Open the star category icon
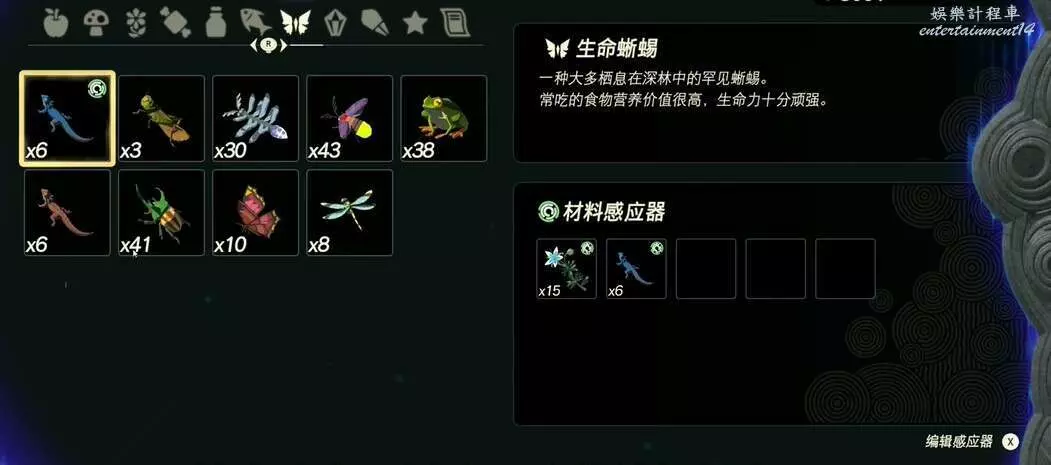This screenshot has height=465, width=1051. (x=415, y=23)
